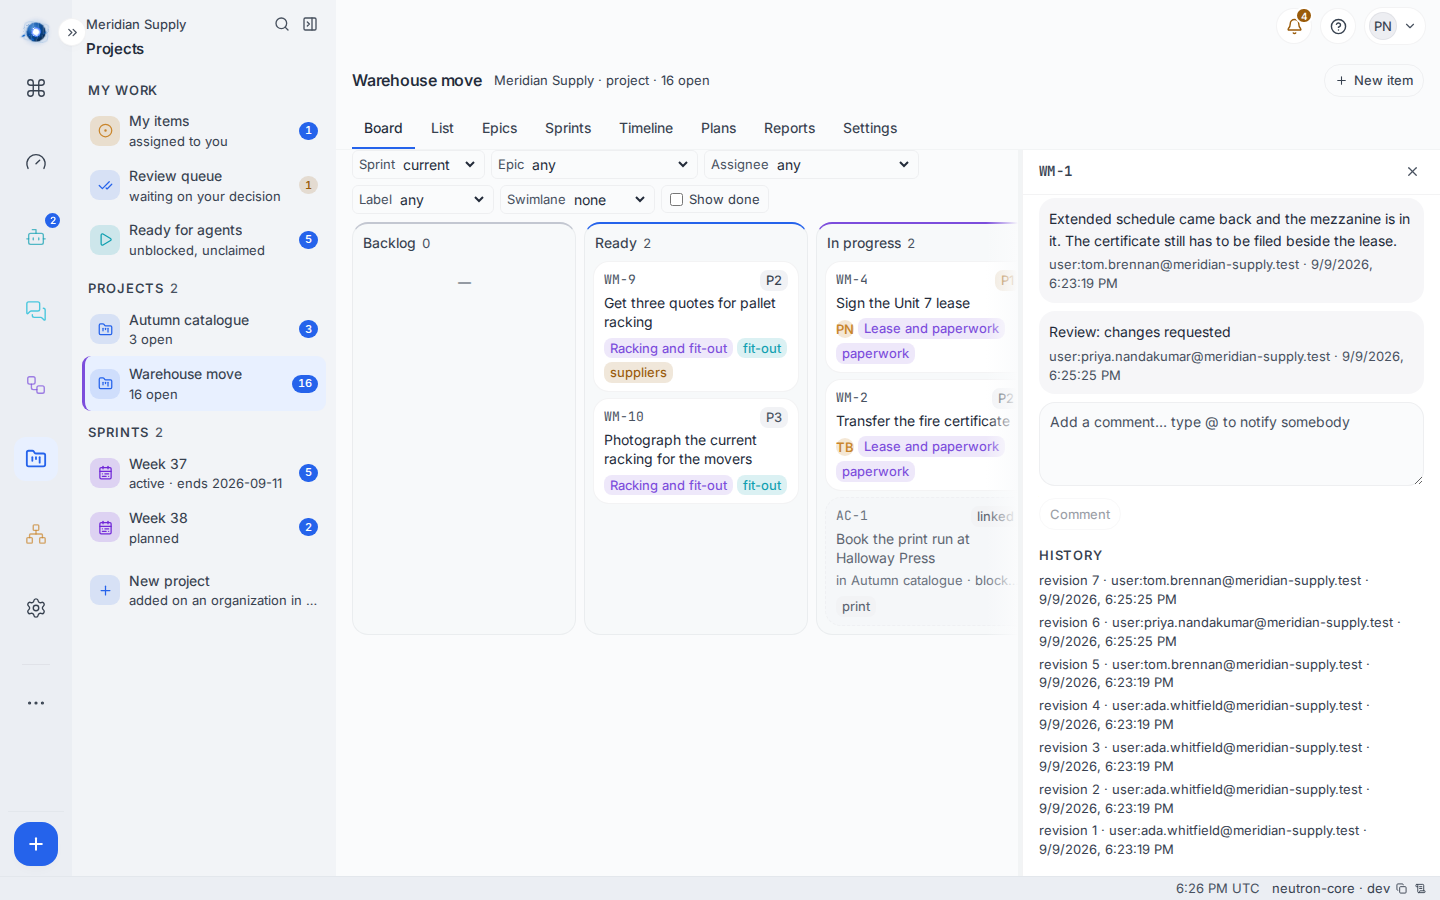The height and width of the screenshot is (900, 1440).
Task: Switch to the List tab
Action: pos(442,128)
